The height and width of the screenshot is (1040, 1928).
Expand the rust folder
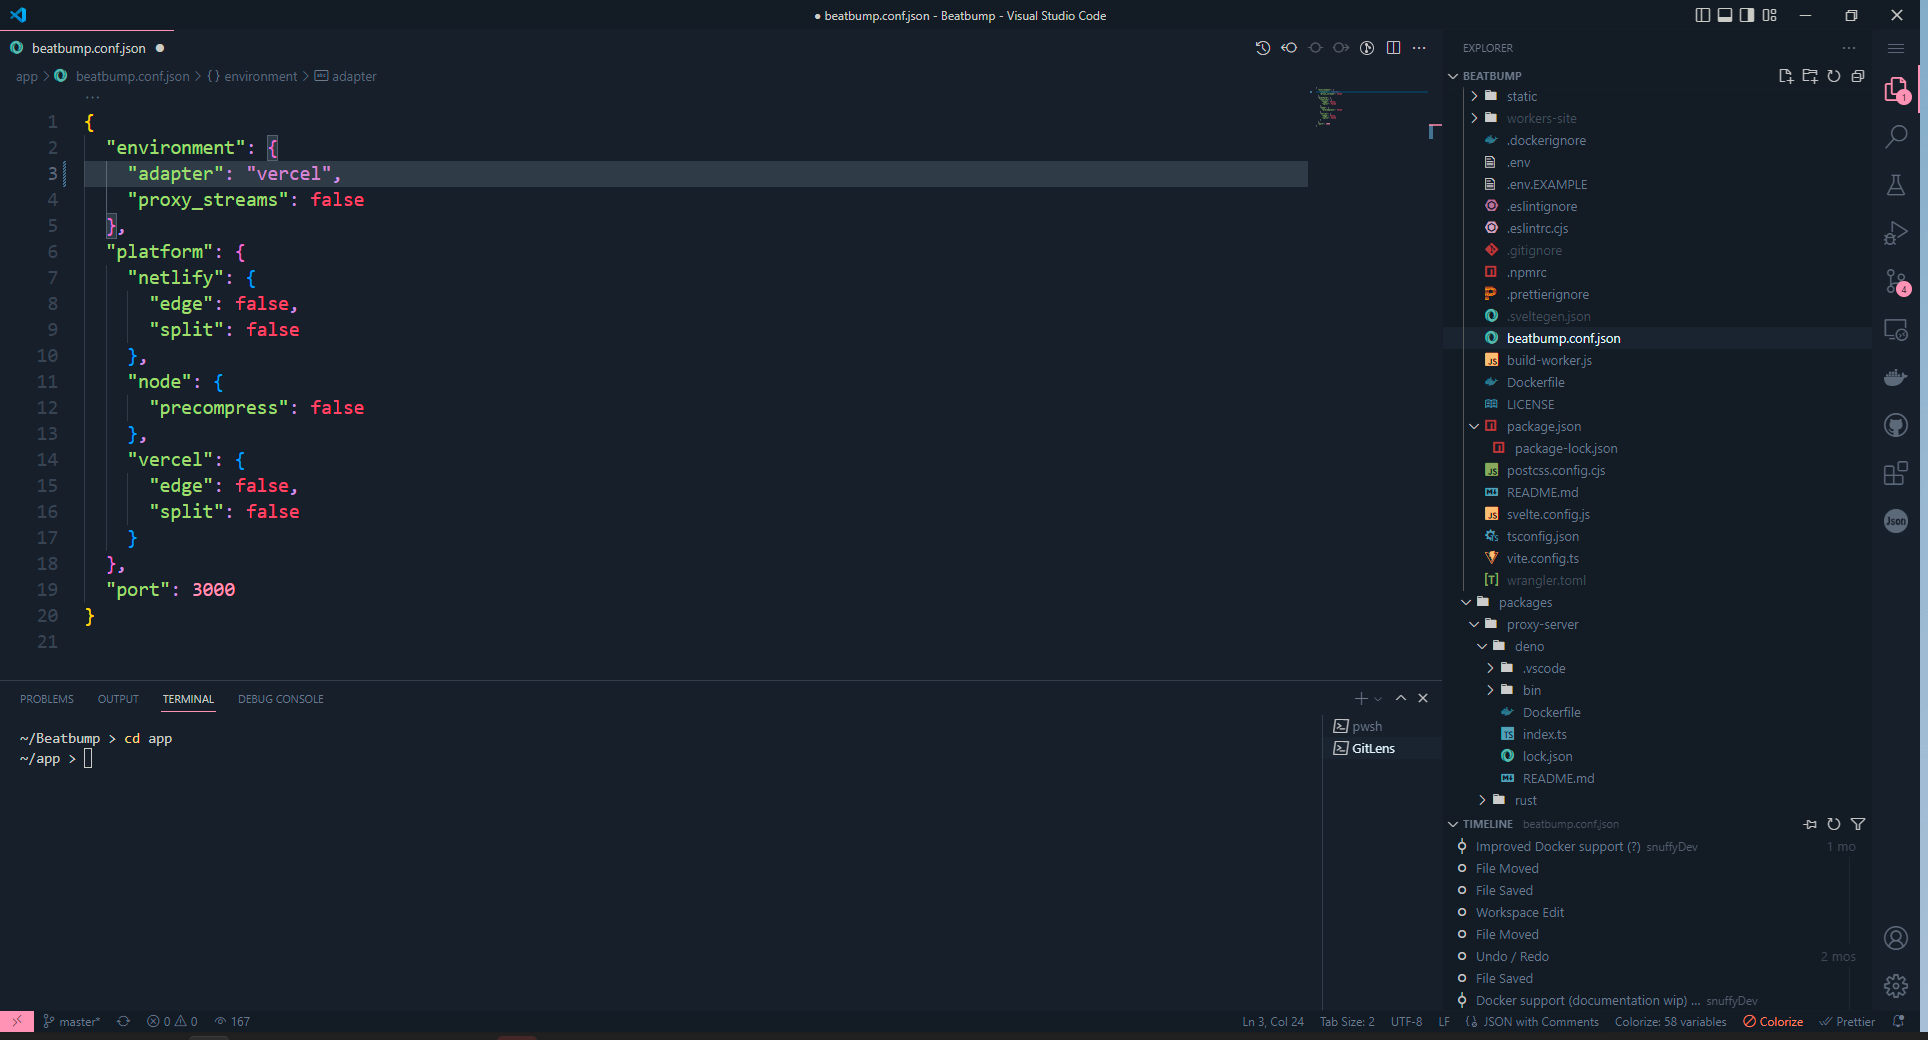[x=1482, y=800]
